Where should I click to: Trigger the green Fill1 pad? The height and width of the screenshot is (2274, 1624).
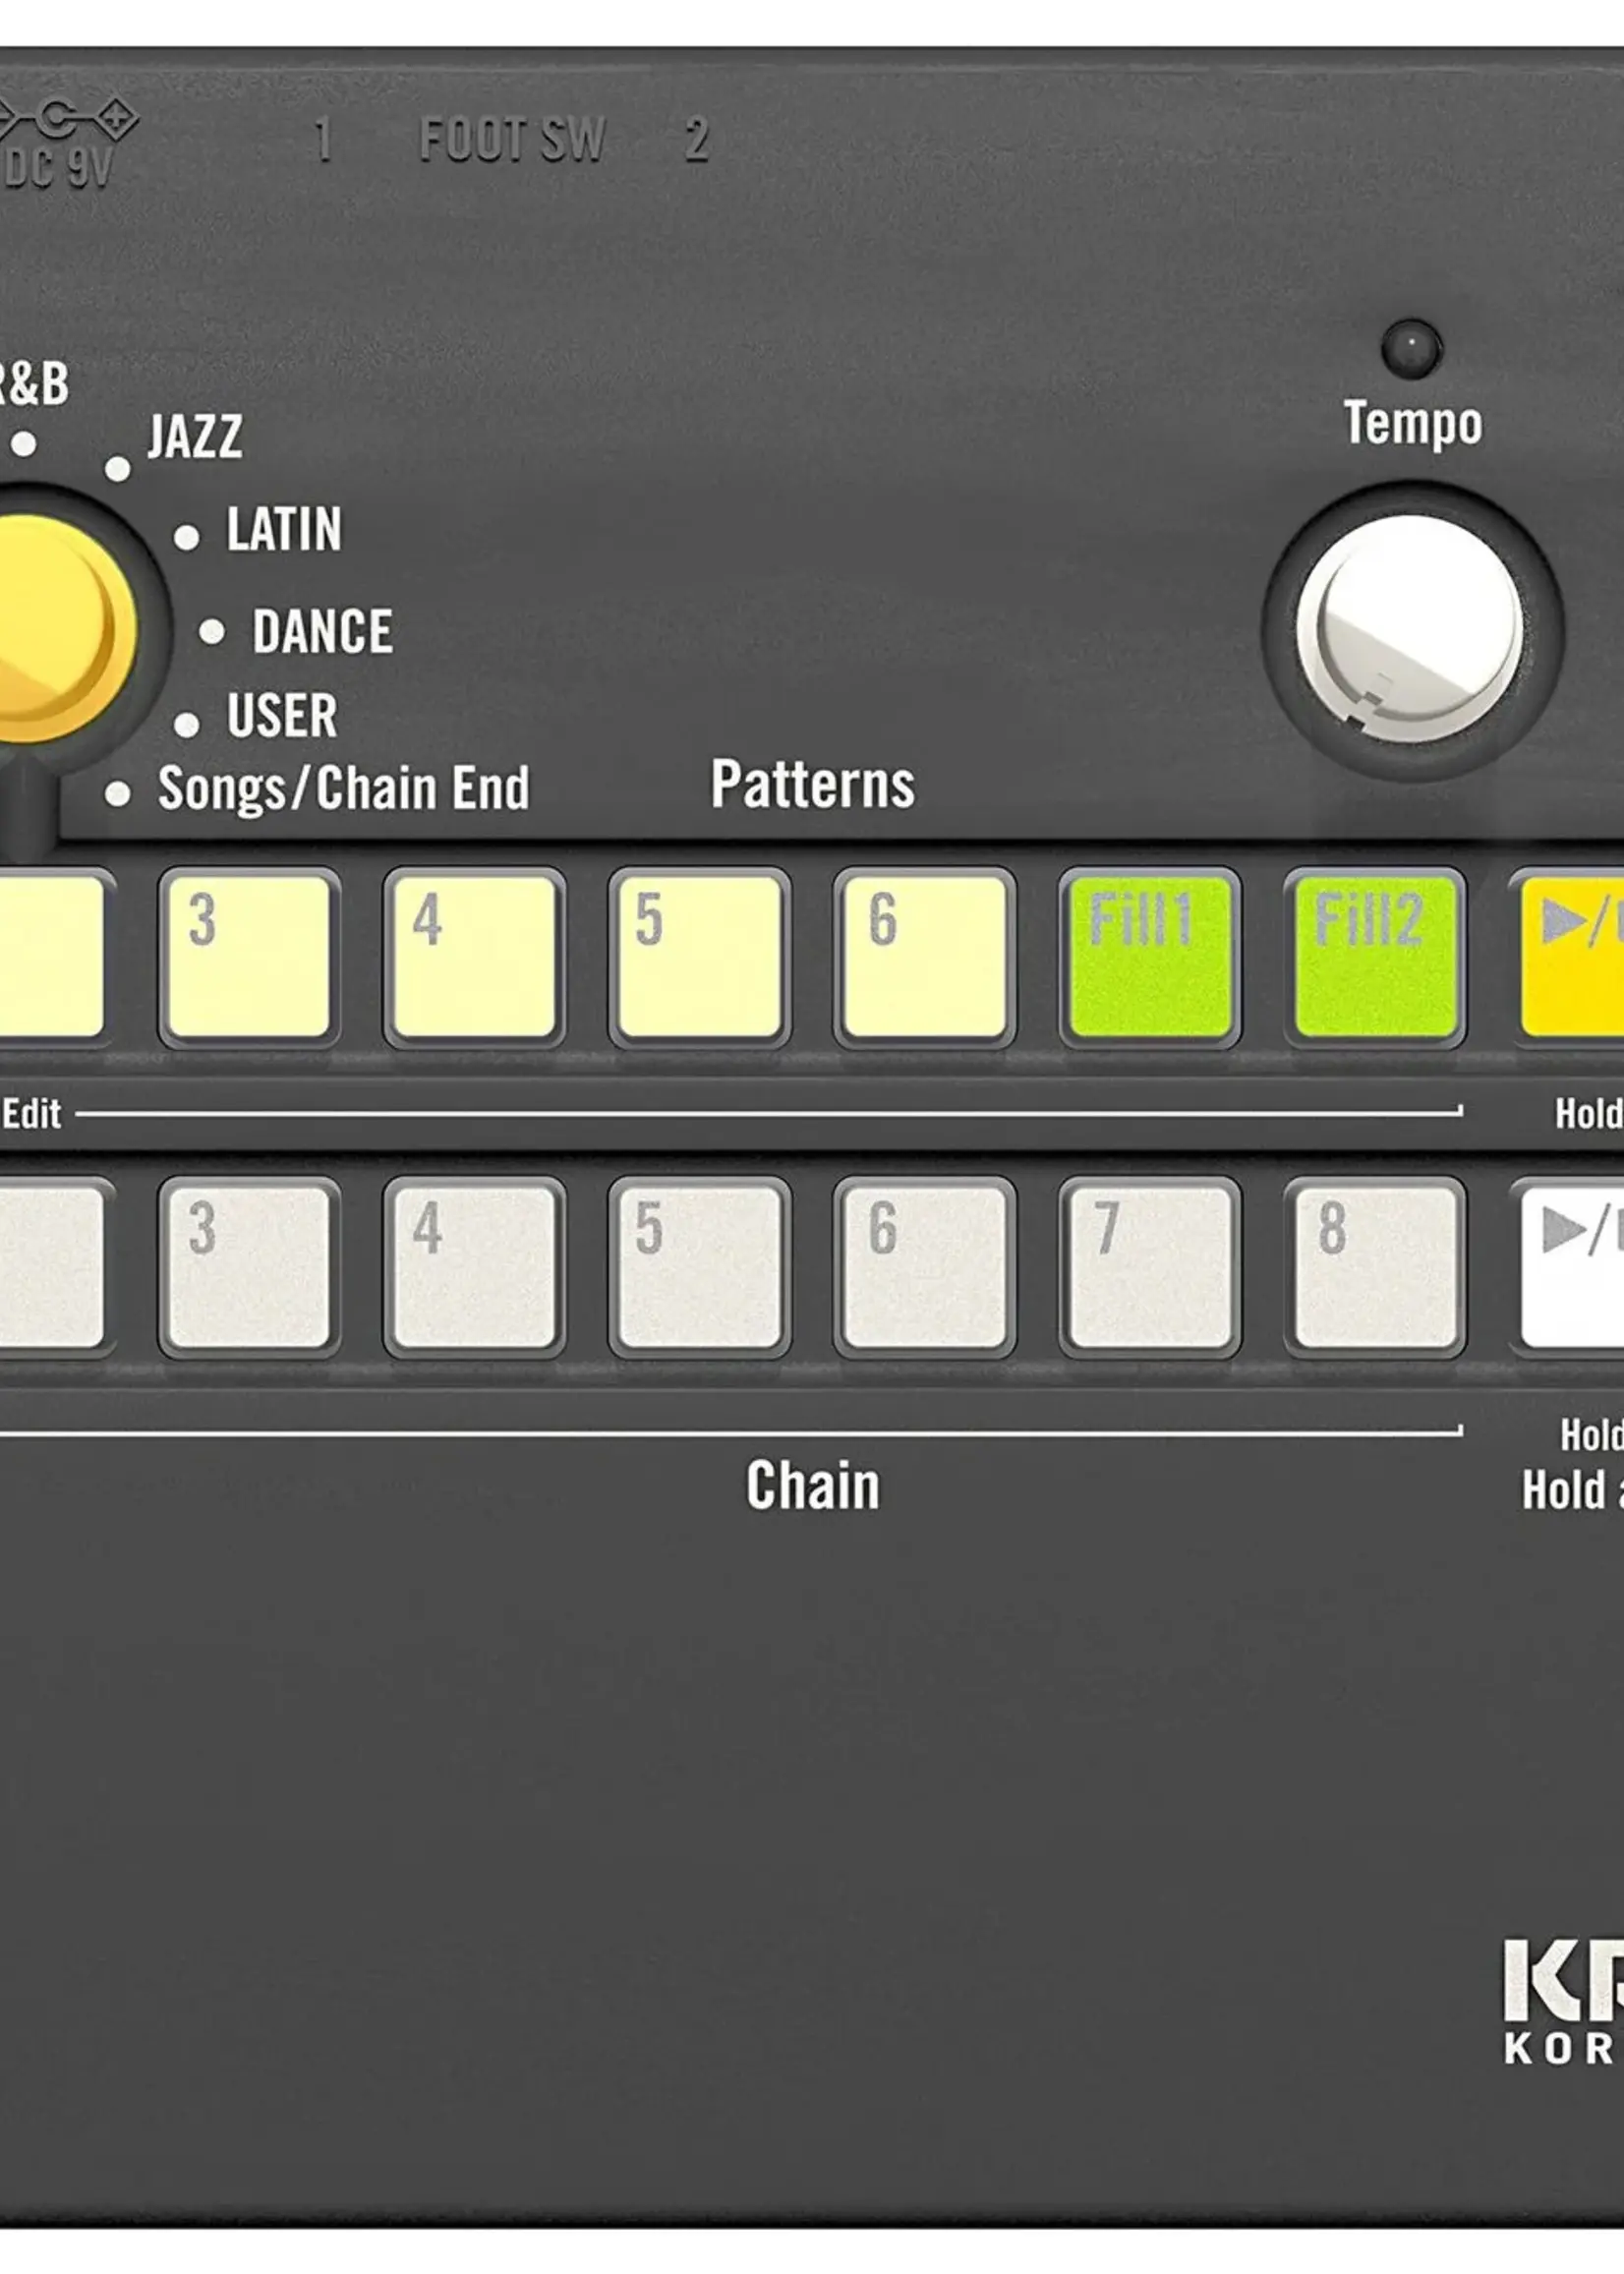coord(1150,957)
